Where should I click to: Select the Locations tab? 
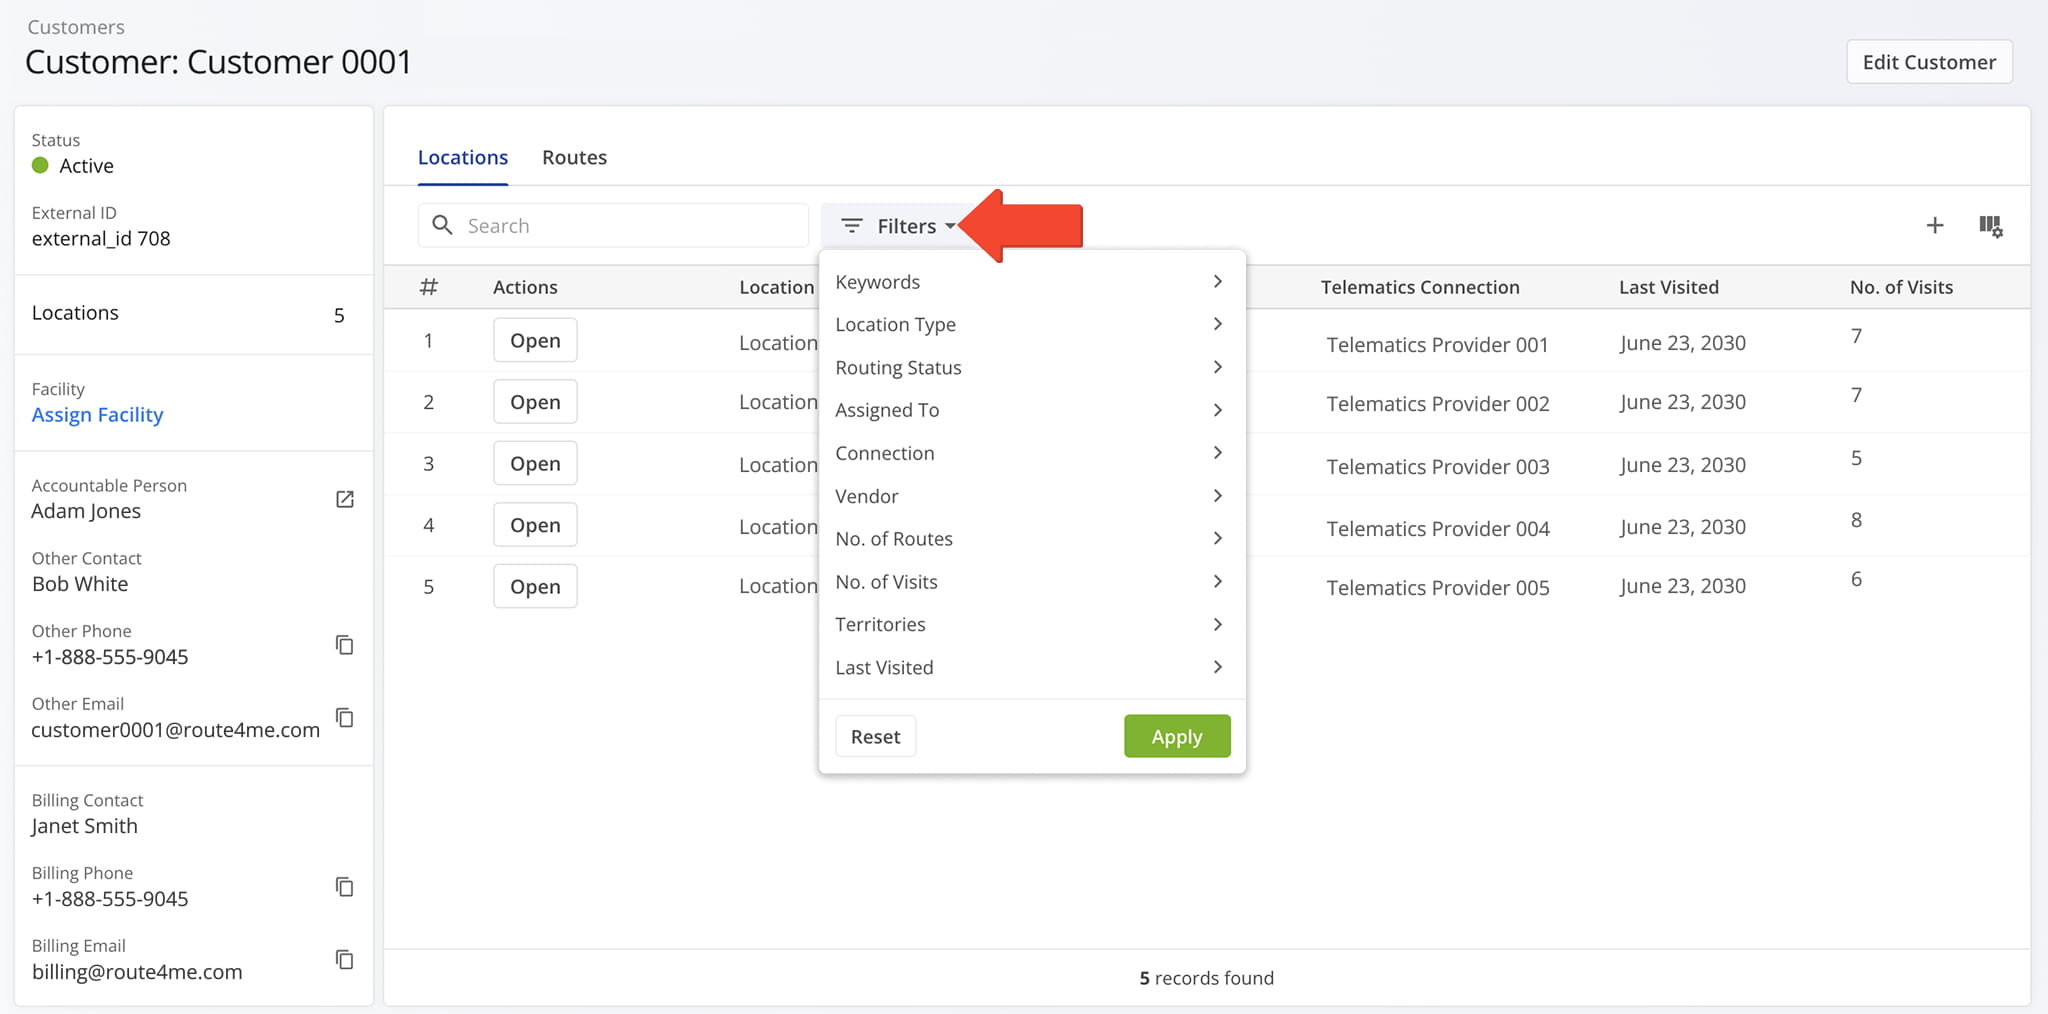tap(462, 158)
